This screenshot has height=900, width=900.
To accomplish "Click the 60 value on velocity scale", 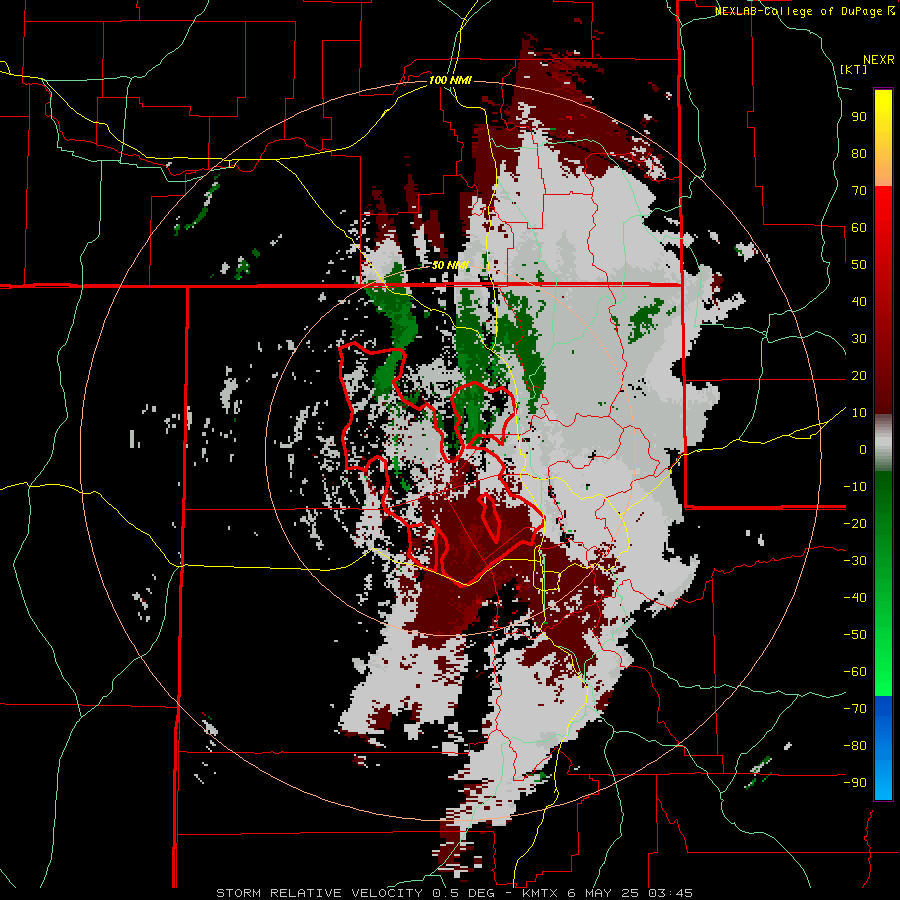I will pos(859,228).
